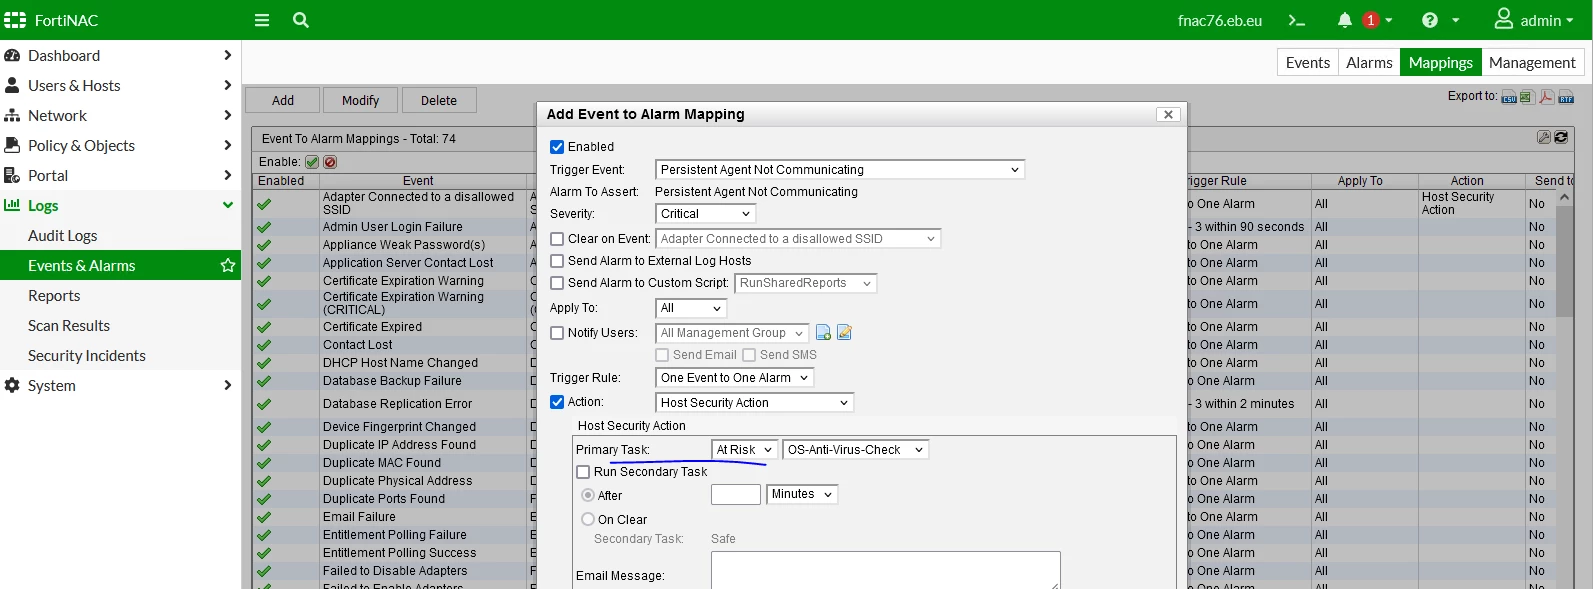Open the notifications bell
The height and width of the screenshot is (589, 1593).
click(1345, 20)
